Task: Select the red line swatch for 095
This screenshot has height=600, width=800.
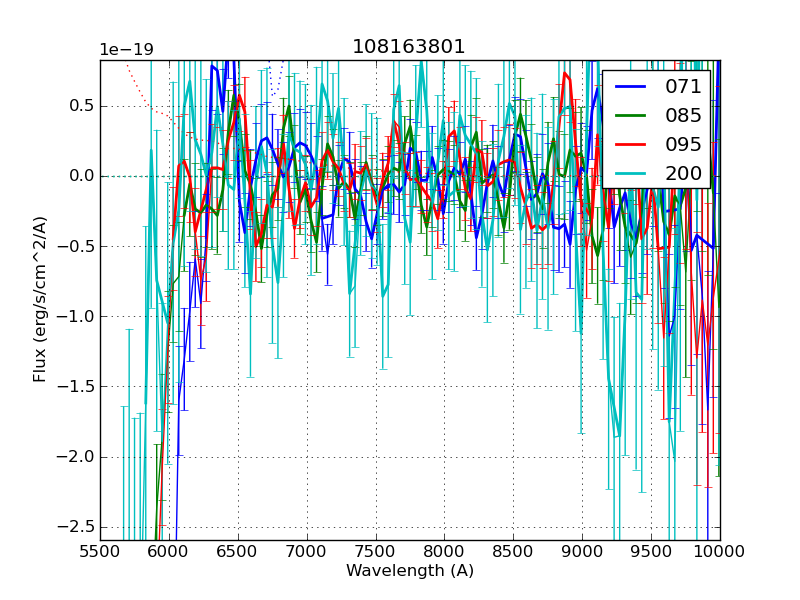Action: 631,144
